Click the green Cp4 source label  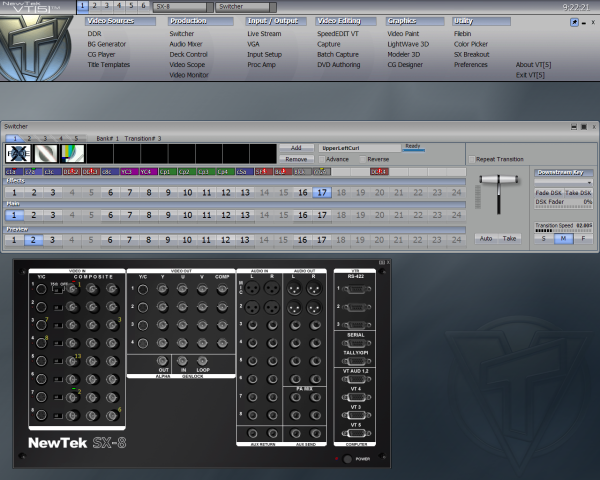pos(225,171)
